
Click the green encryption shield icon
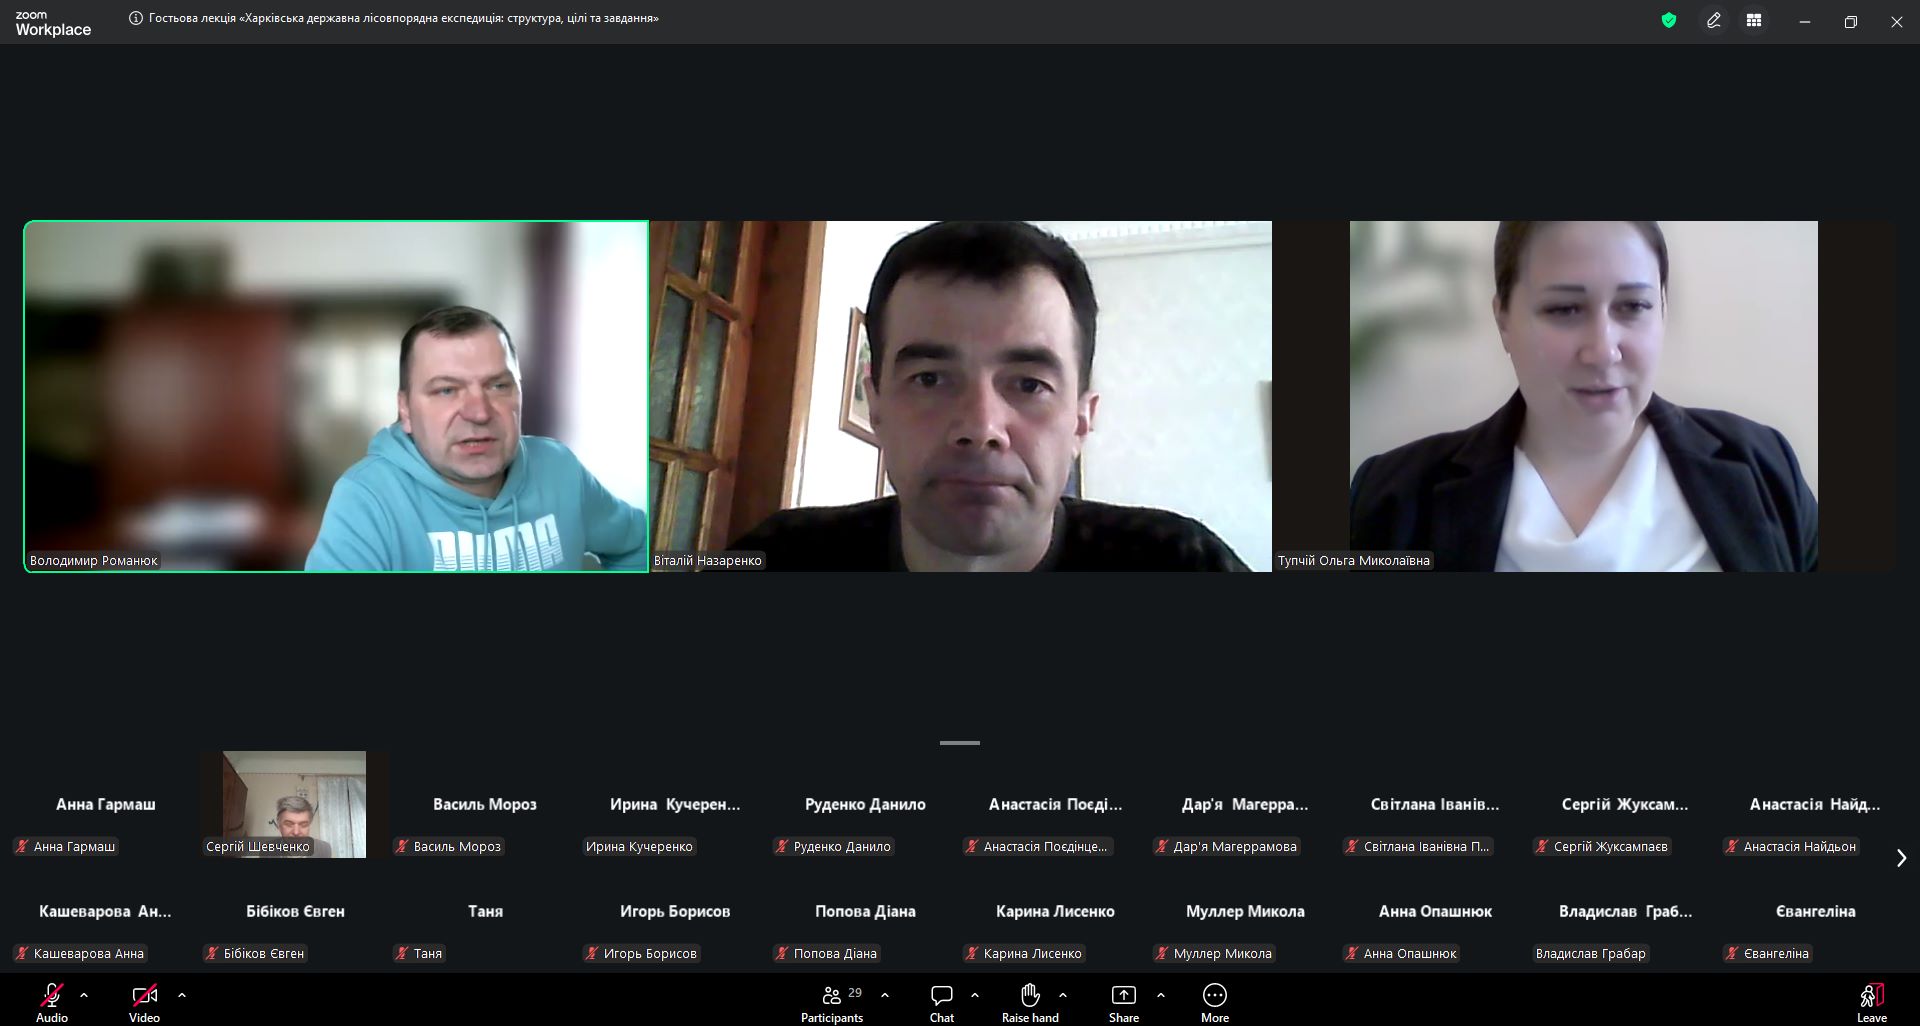[1668, 20]
